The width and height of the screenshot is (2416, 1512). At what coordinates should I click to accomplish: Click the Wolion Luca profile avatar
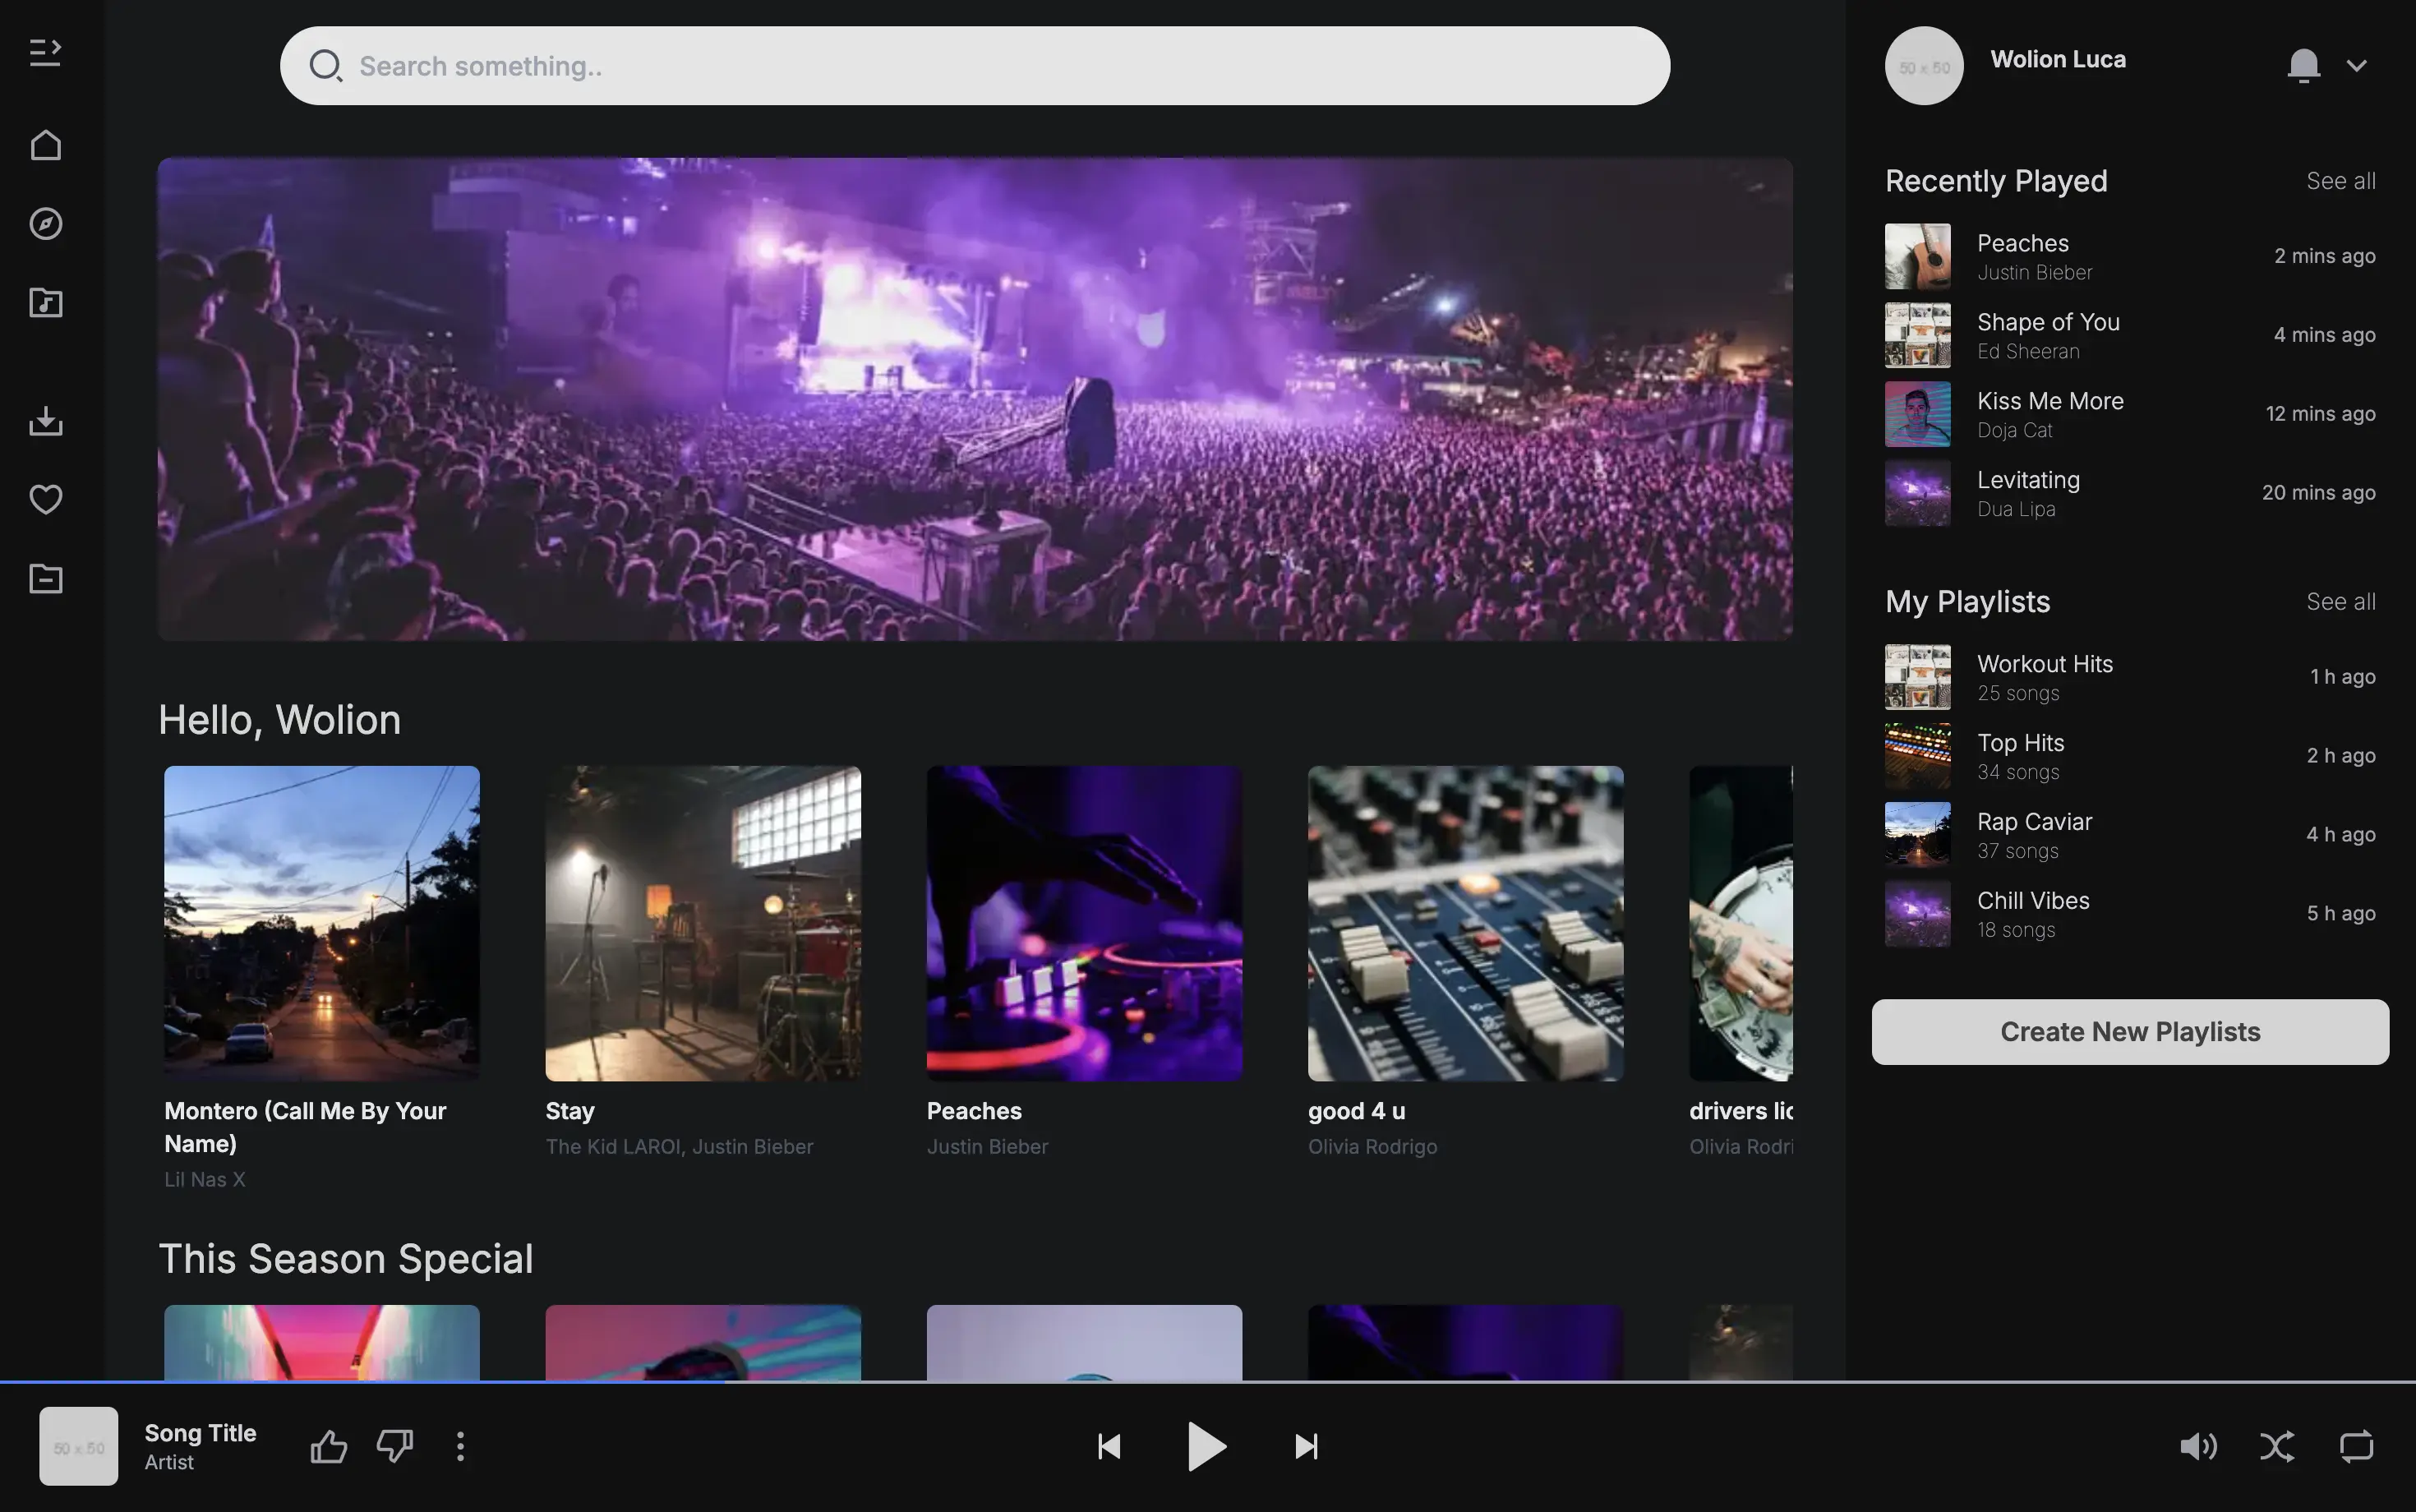coord(1924,66)
